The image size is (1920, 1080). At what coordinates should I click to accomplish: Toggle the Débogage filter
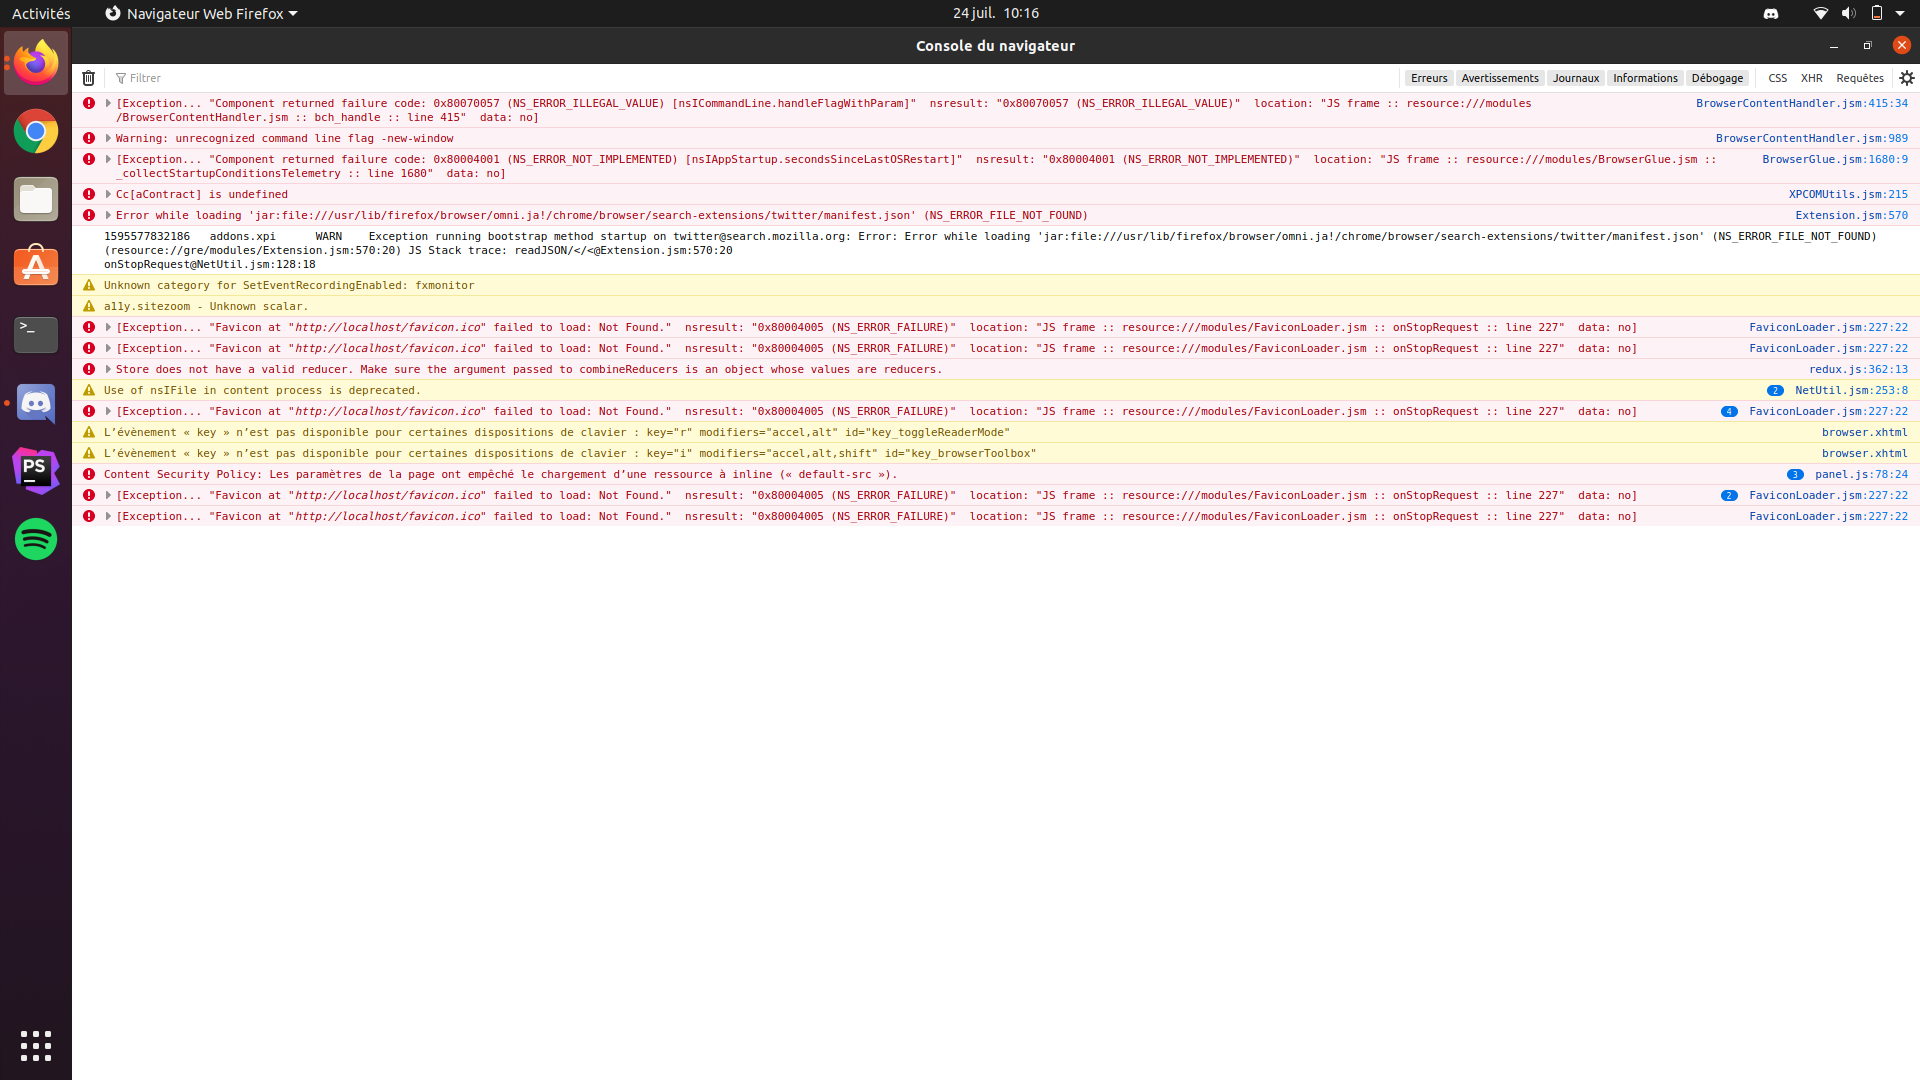pyautogui.click(x=1717, y=78)
